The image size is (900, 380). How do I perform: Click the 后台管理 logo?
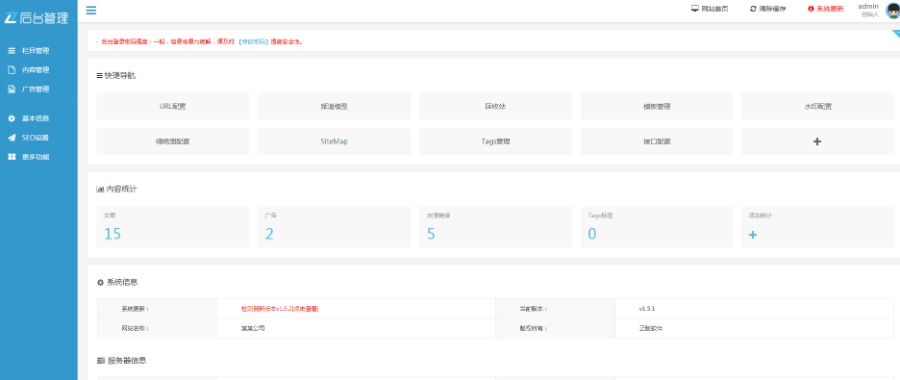[x=37, y=17]
